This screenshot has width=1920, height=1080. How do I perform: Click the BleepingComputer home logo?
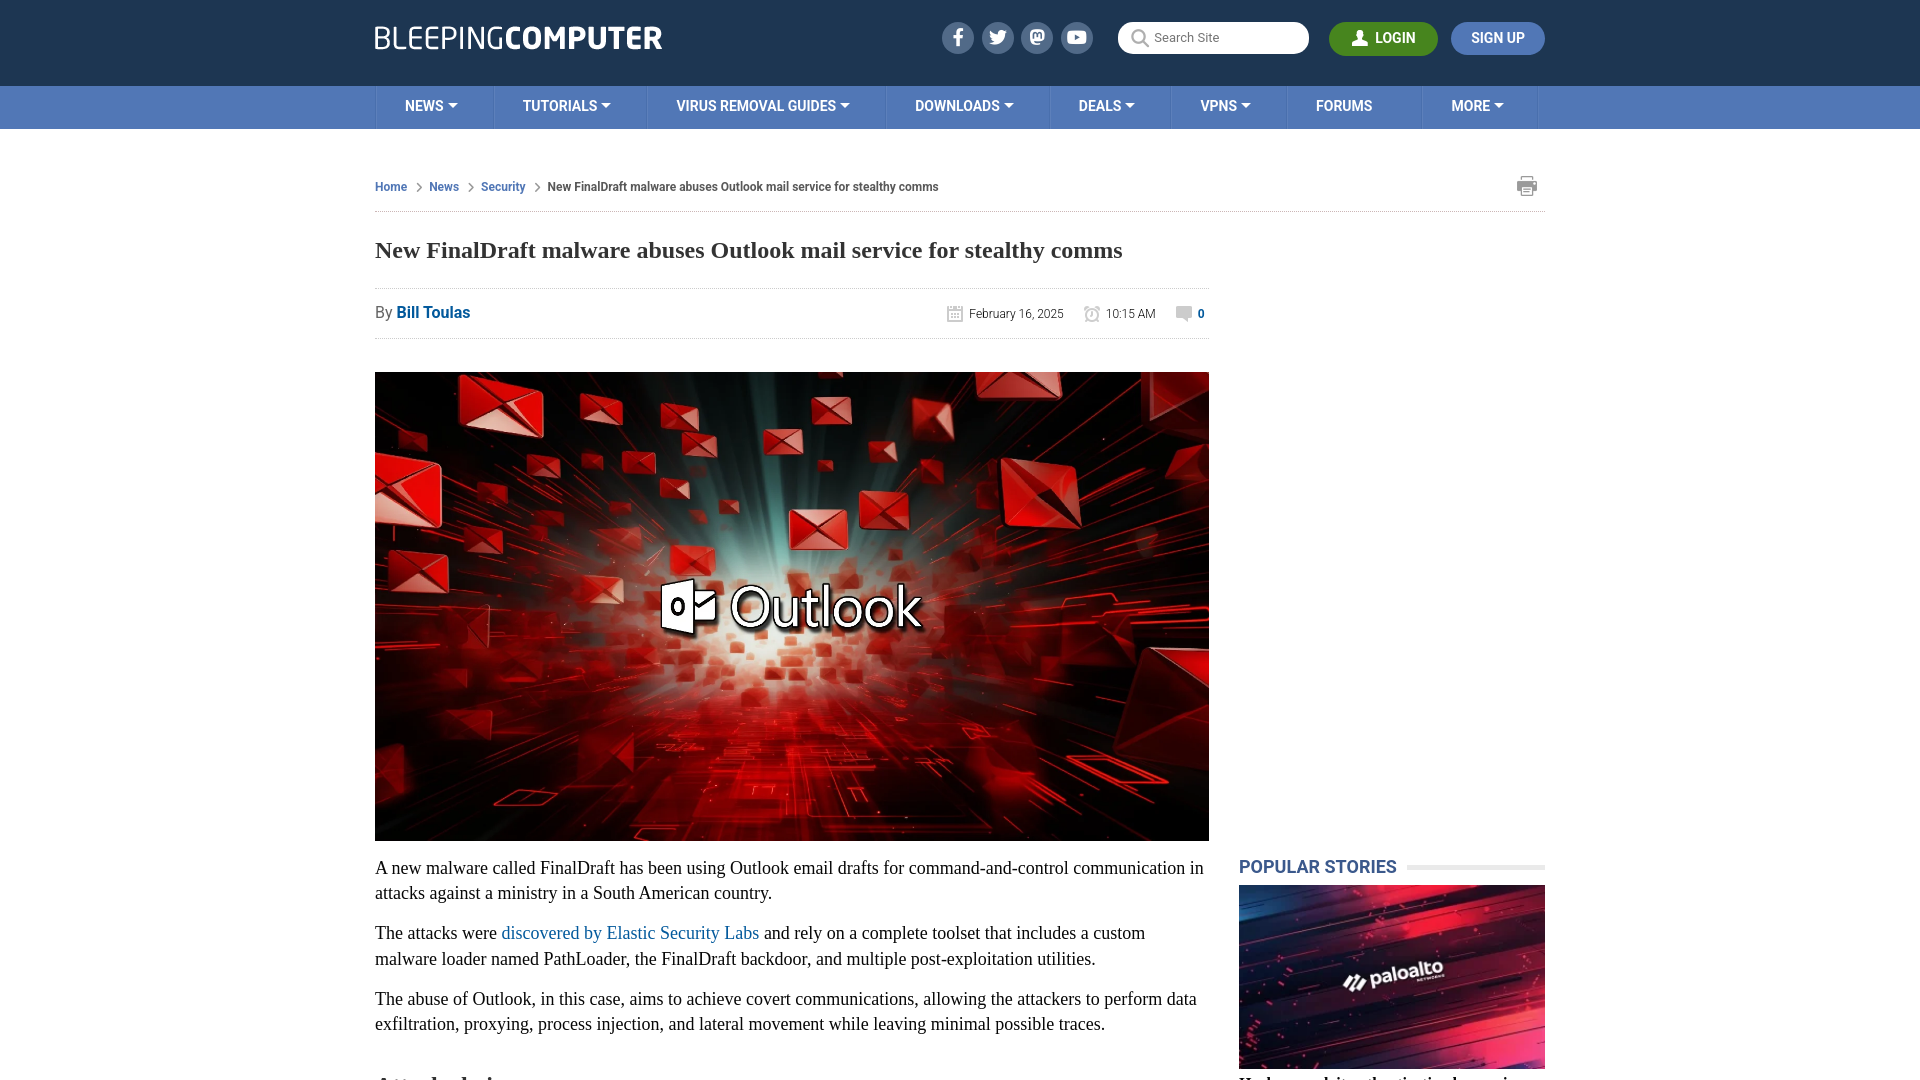coord(517,36)
